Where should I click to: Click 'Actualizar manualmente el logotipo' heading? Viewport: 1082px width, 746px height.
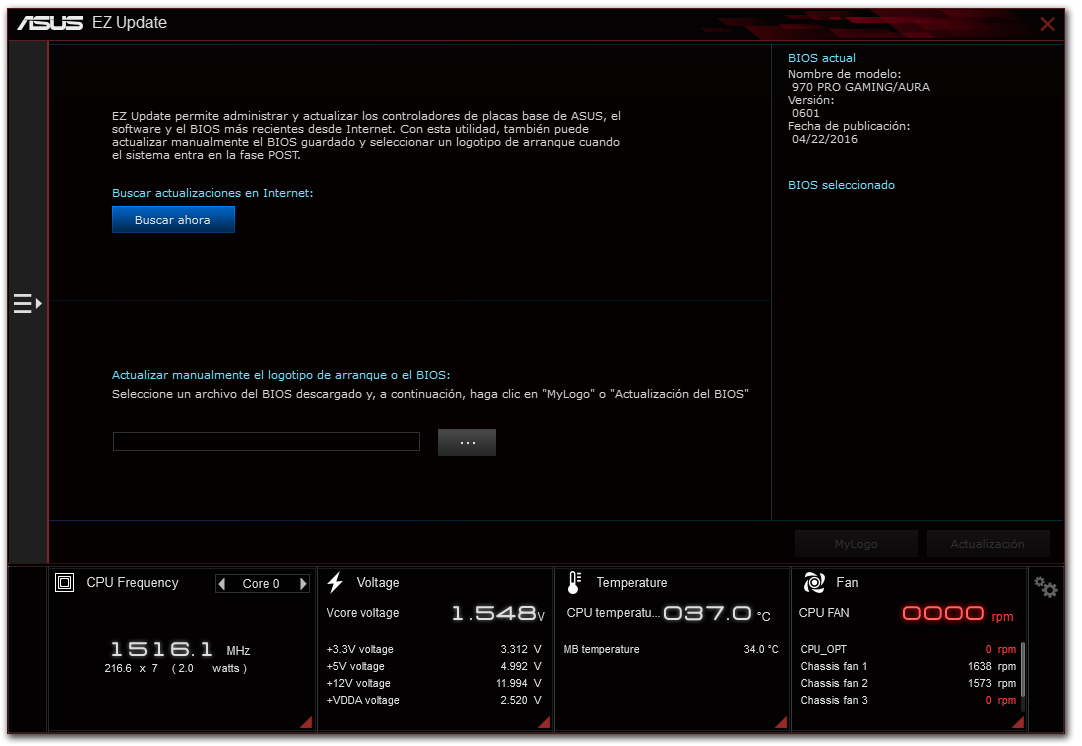coord(281,375)
